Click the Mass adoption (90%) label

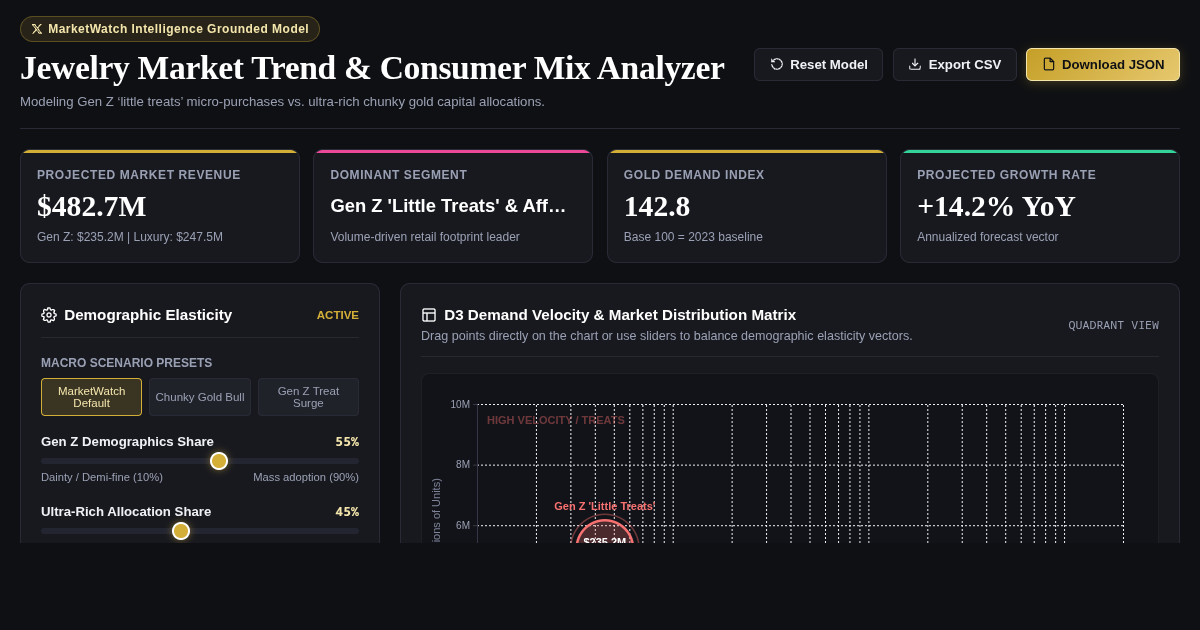coord(306,477)
